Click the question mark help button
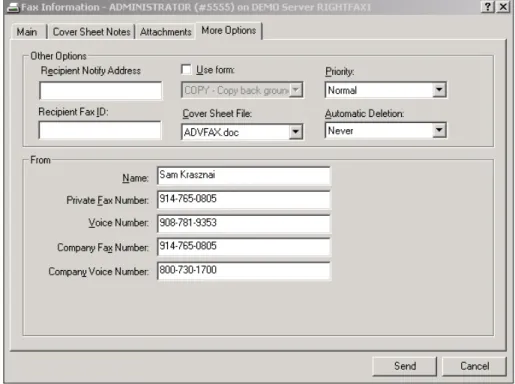This screenshot has height=384, width=515. (x=488, y=7)
